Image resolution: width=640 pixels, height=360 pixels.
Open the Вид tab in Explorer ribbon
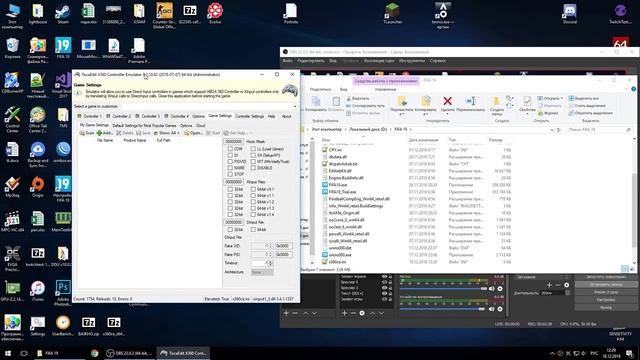[x=344, y=89]
